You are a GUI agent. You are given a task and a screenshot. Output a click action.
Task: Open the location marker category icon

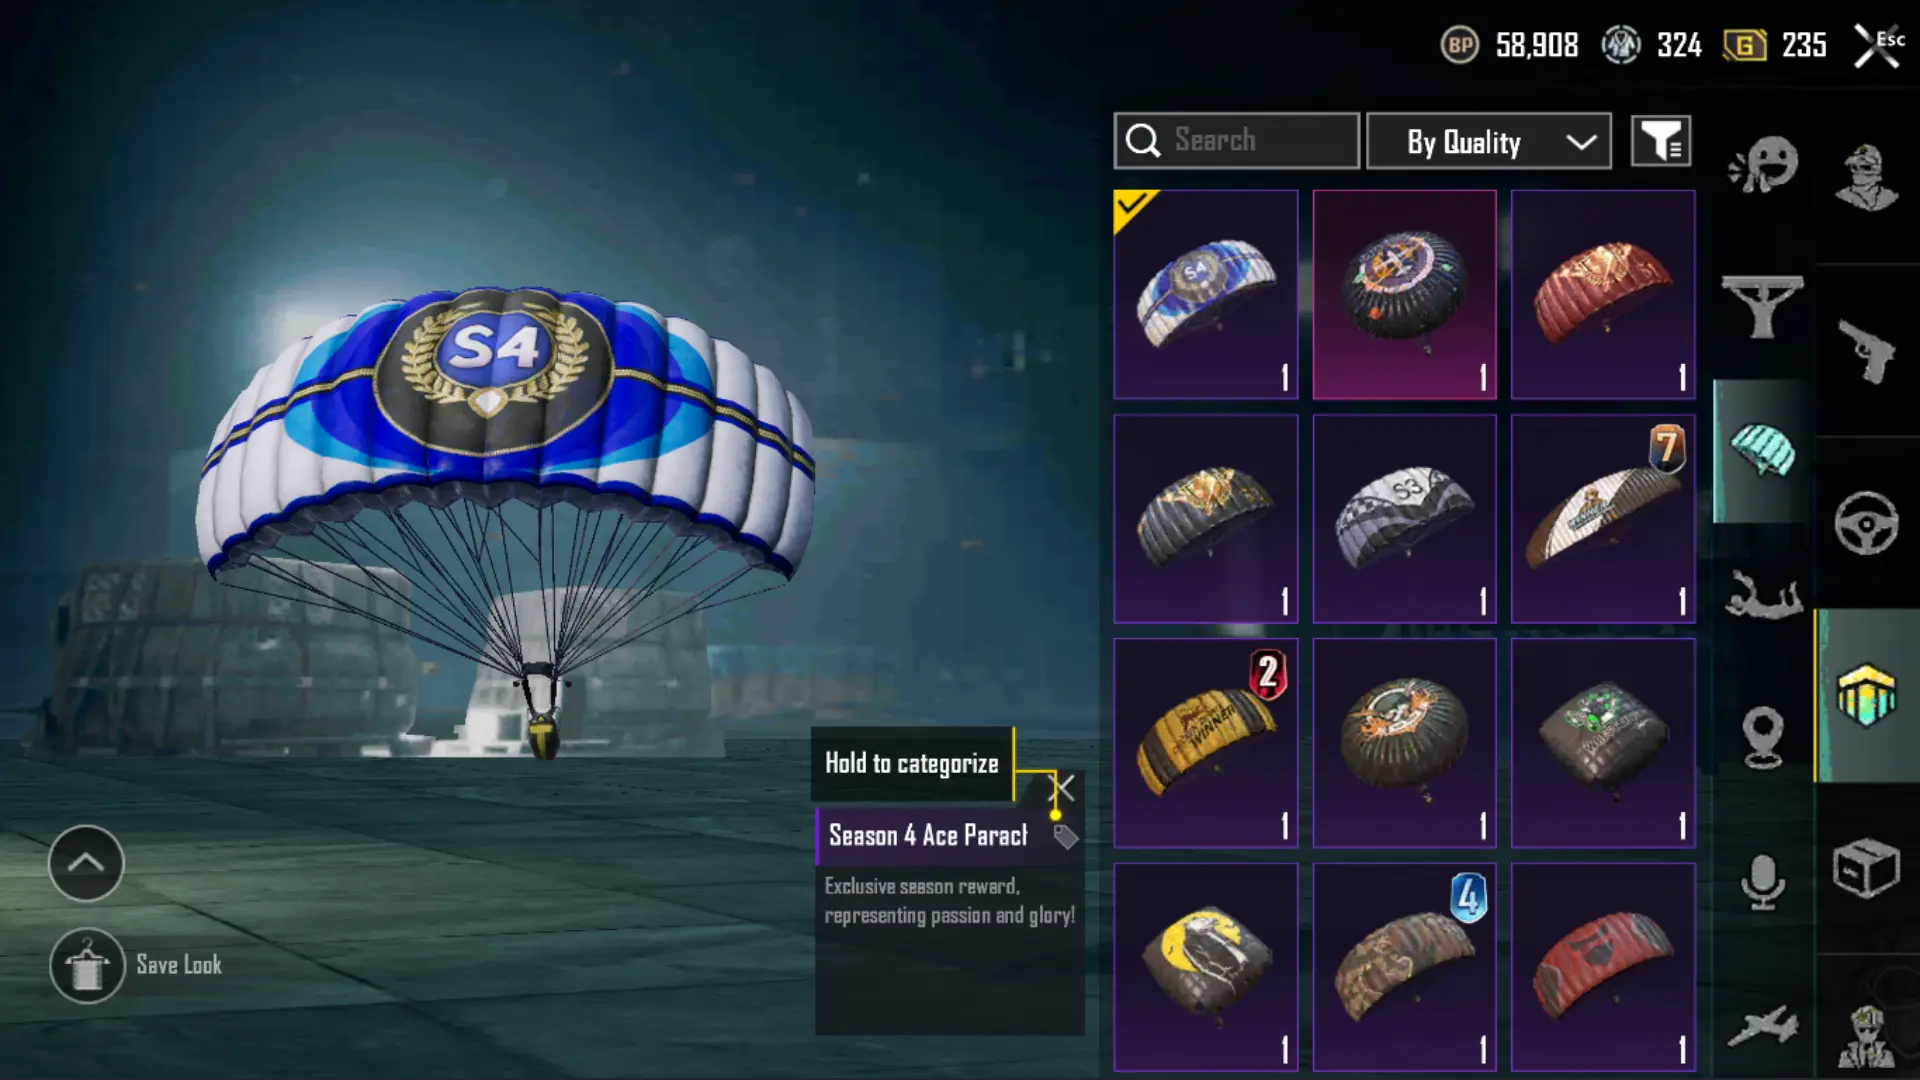[1762, 737]
